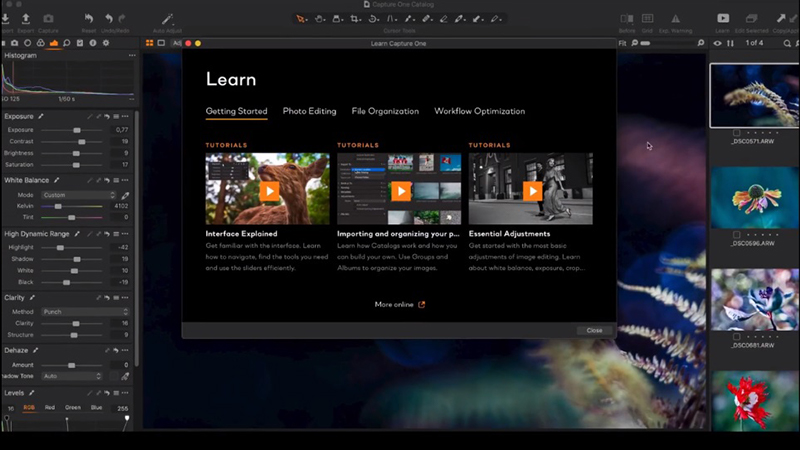Viewport: 800px width, 450px height.
Task: Open the Metadata info tool tab
Action: pyautogui.click(x=93, y=43)
